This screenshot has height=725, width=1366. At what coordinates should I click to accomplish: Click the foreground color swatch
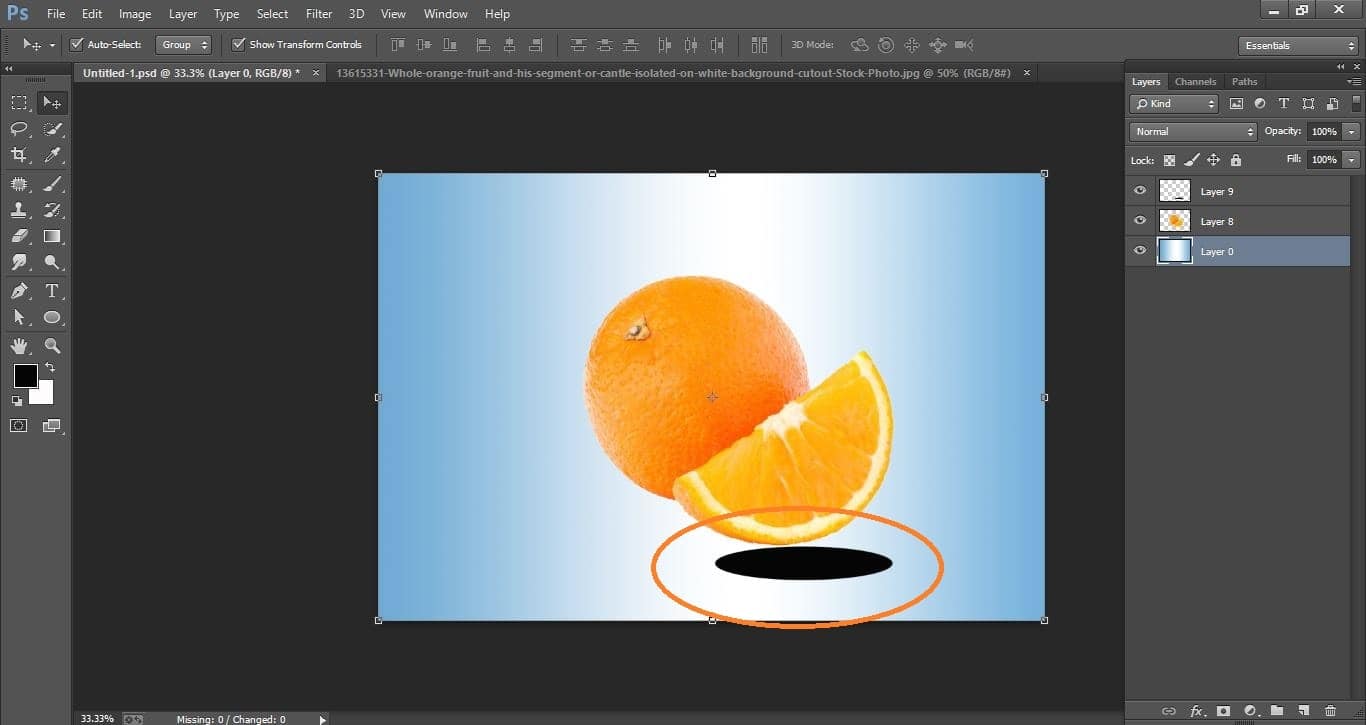coord(25,377)
